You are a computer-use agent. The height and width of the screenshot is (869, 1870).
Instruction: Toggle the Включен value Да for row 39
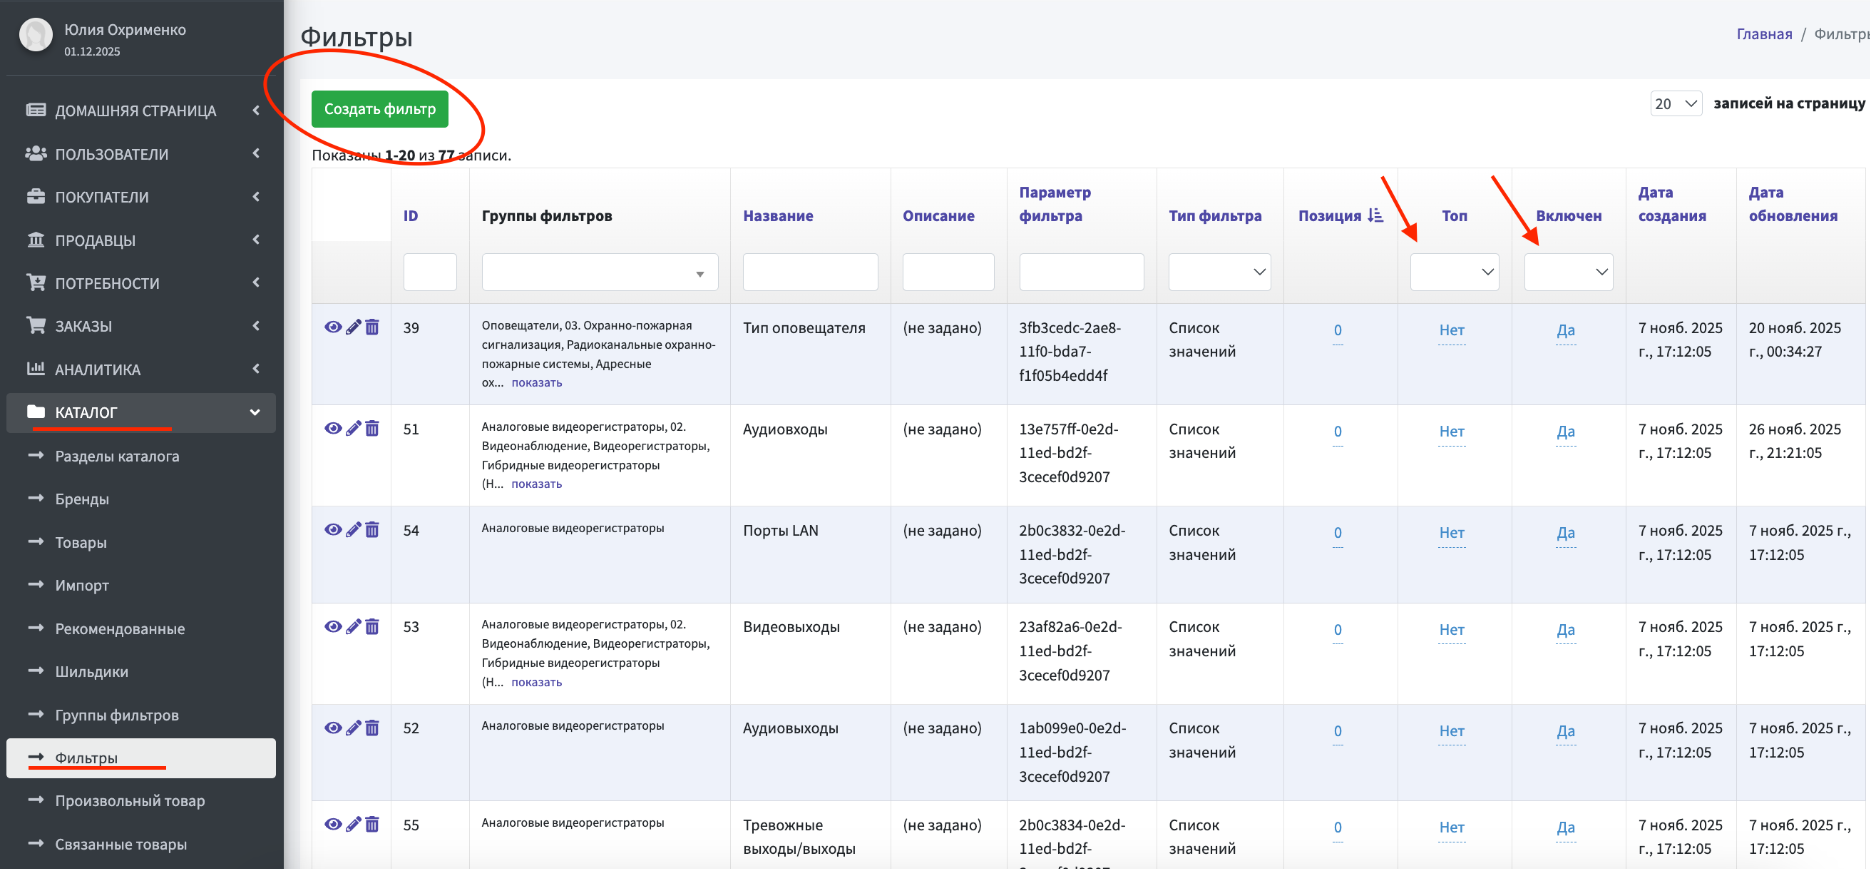1565,330
